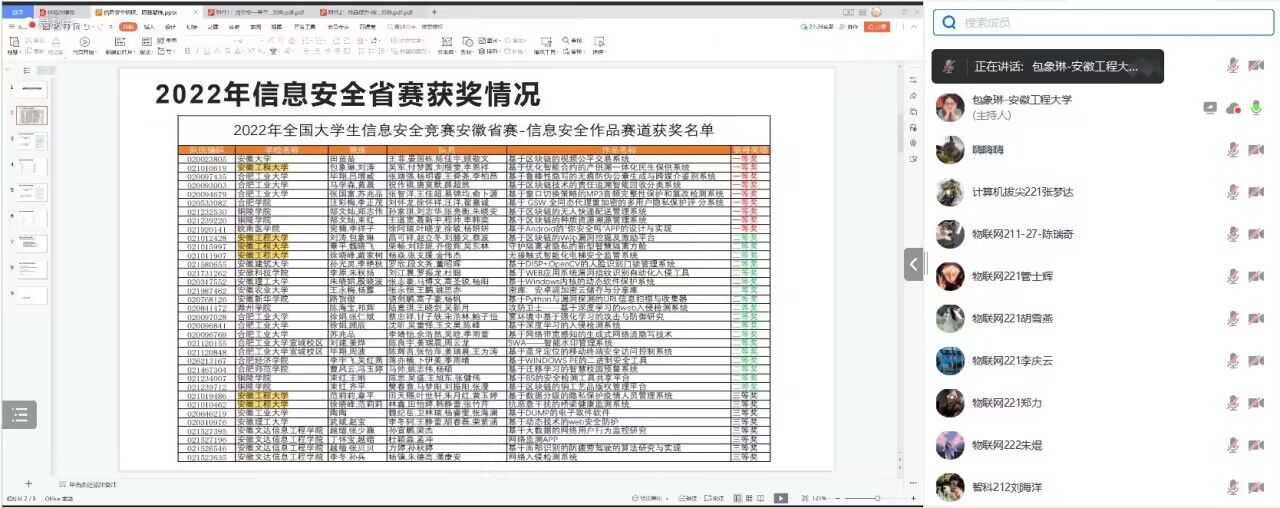
Task: Start slideshow from the status bar play button
Action: (780, 497)
